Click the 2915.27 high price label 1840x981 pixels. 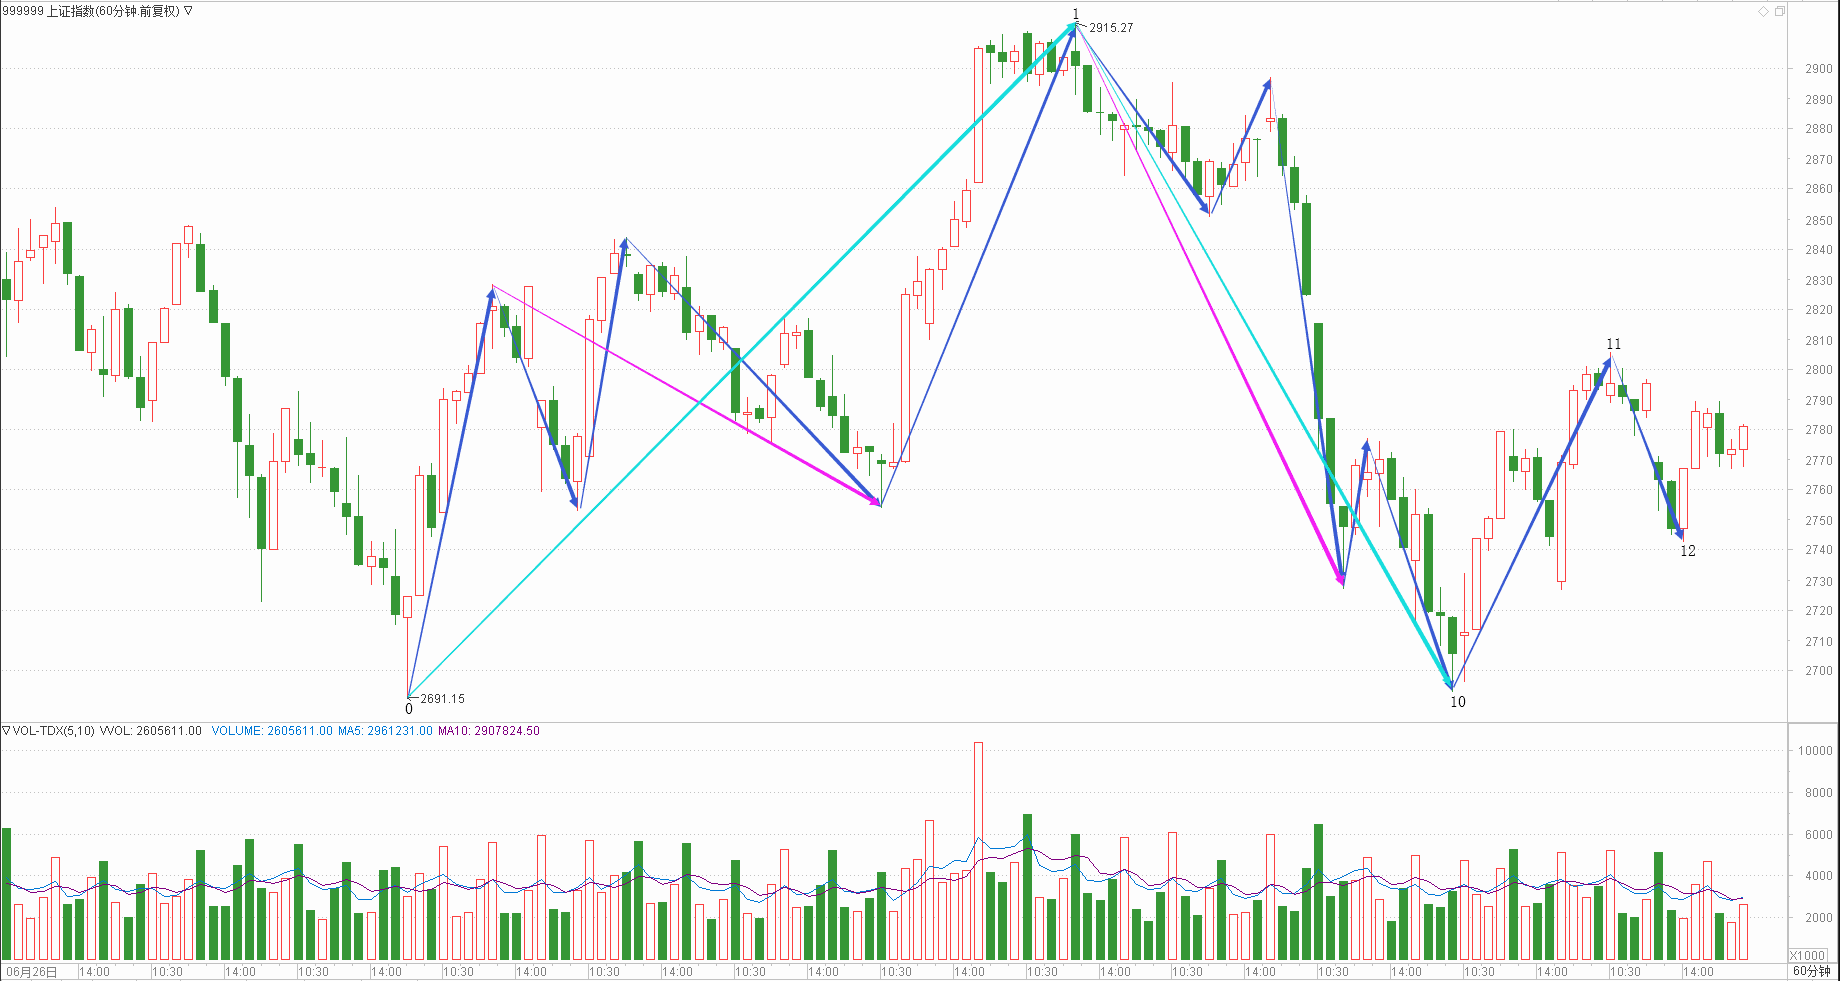pyautogui.click(x=1111, y=28)
